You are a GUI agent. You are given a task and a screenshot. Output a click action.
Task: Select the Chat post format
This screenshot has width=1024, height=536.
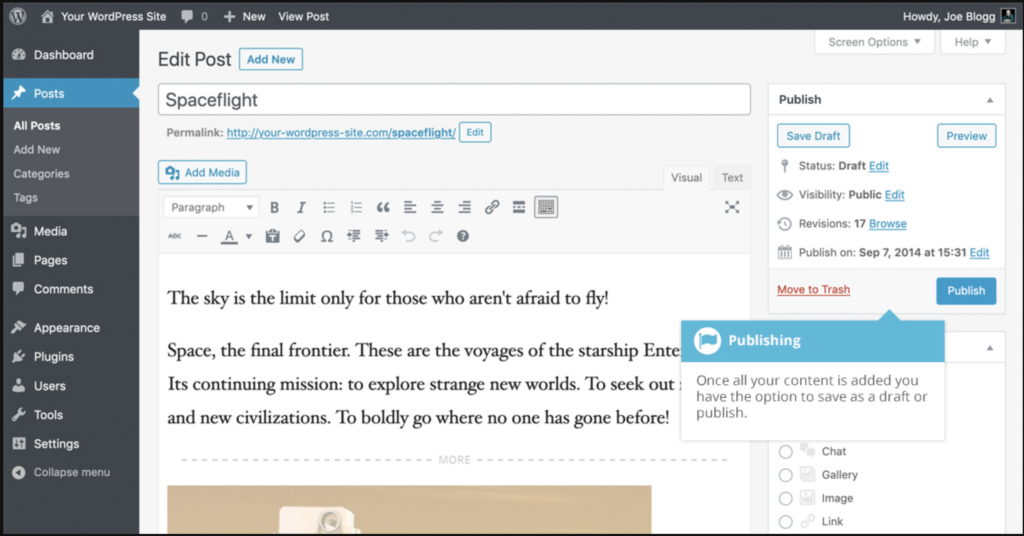785,452
